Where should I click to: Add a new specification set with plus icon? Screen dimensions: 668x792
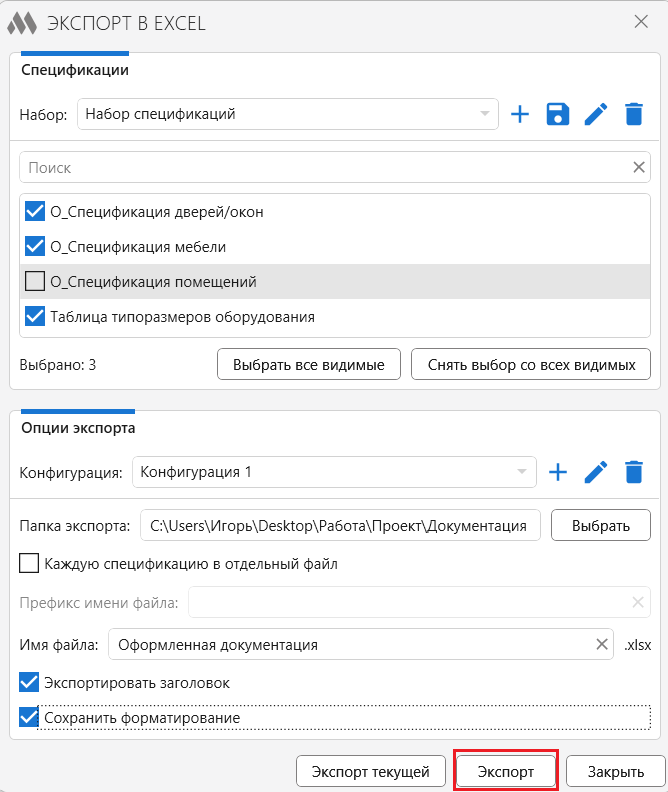tap(520, 114)
